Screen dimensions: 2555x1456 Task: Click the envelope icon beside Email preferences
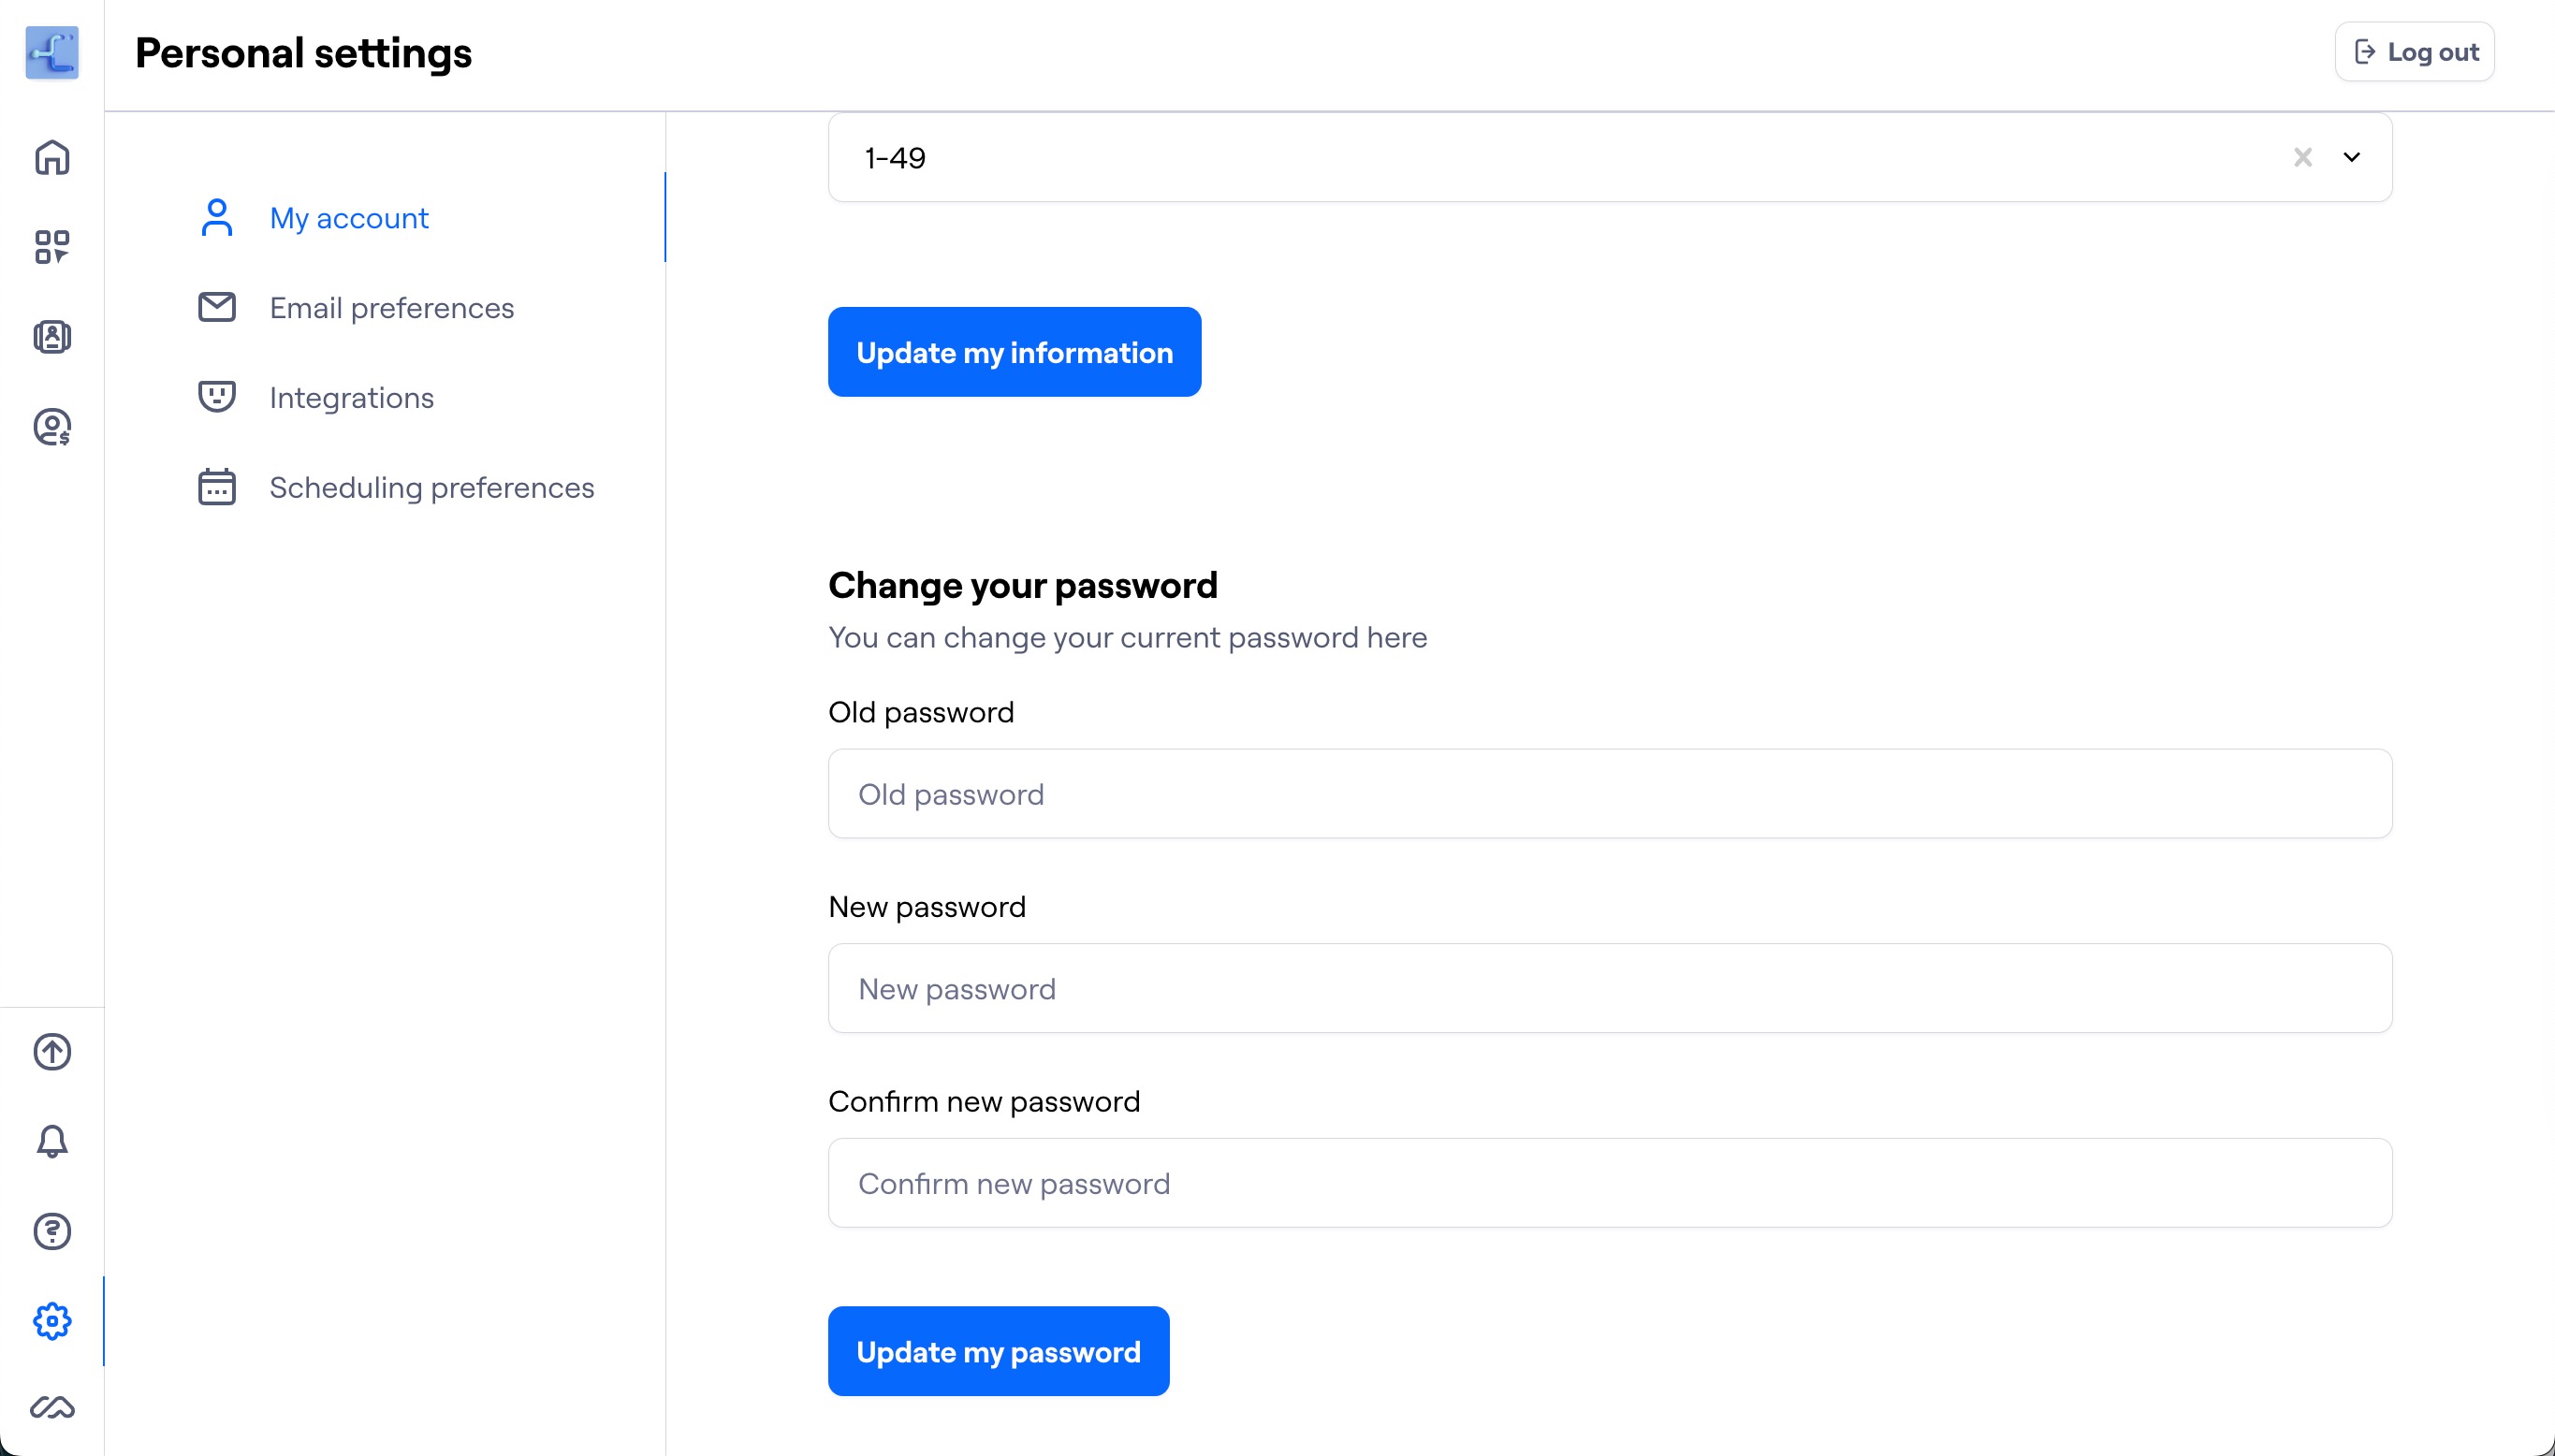coord(216,307)
